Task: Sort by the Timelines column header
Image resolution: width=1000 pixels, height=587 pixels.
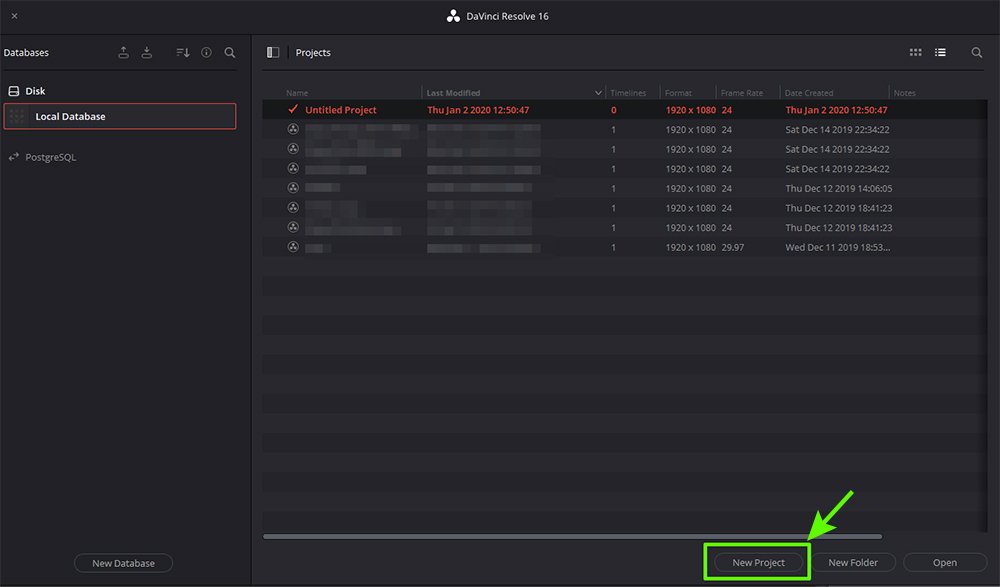Action: tap(628, 93)
